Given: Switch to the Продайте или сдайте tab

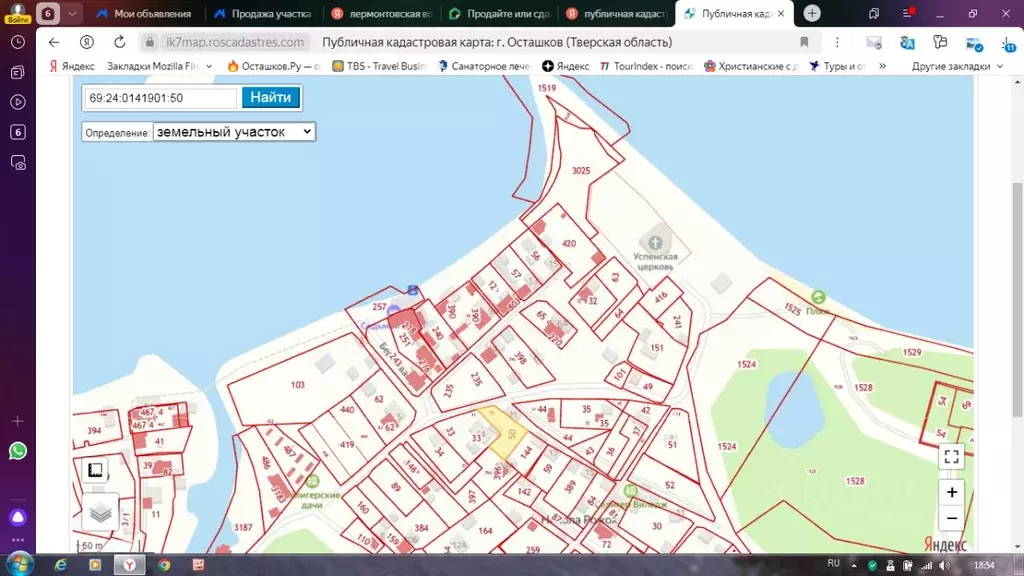Looking at the screenshot, I should tap(500, 13).
